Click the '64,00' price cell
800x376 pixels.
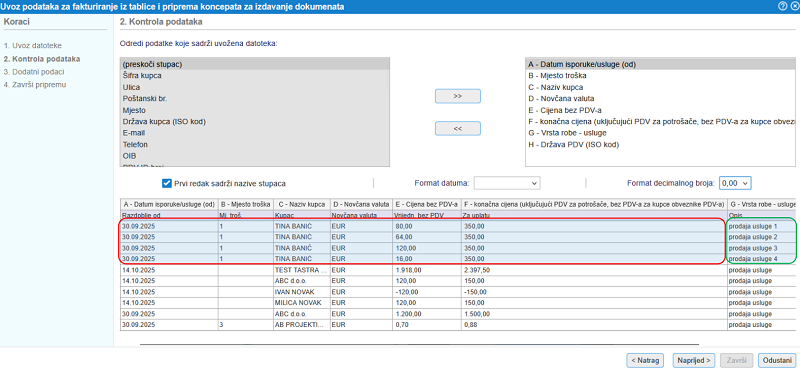click(427, 237)
